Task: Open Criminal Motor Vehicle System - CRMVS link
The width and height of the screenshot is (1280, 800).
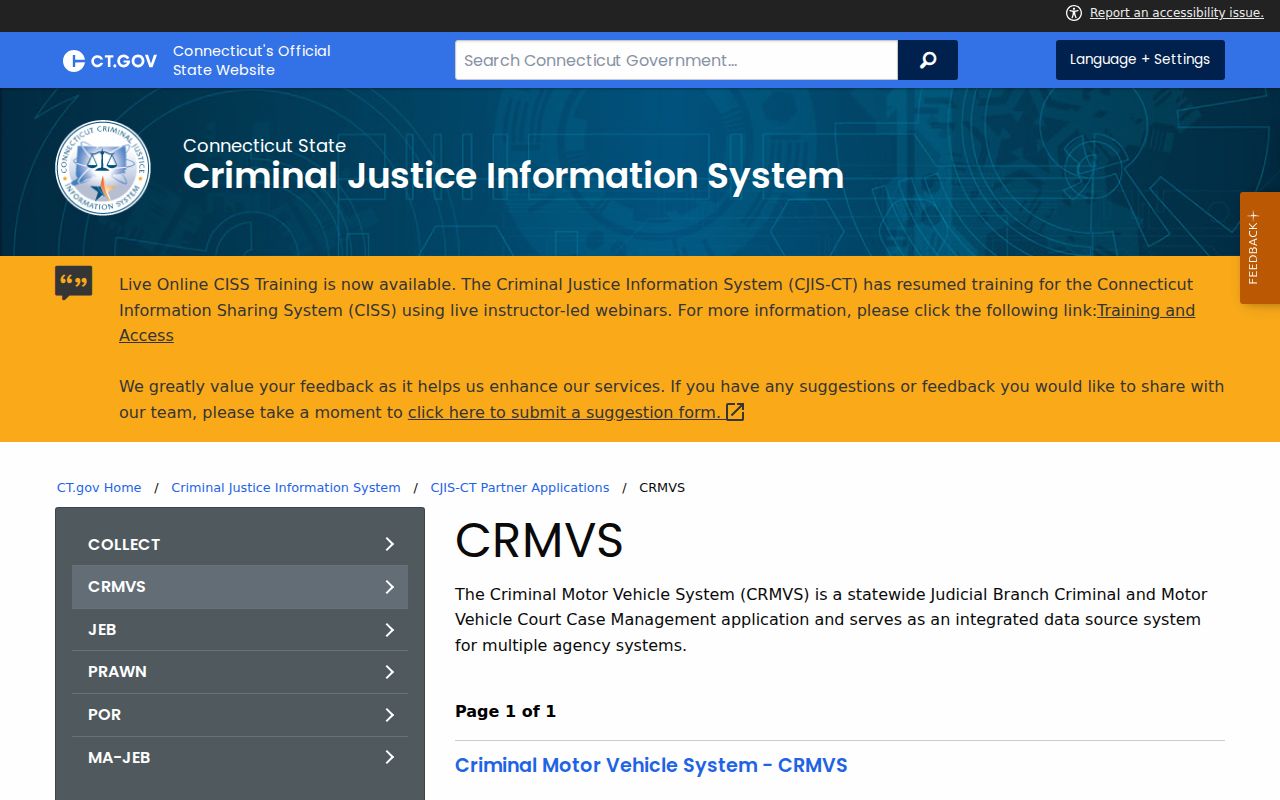Action: click(651, 765)
